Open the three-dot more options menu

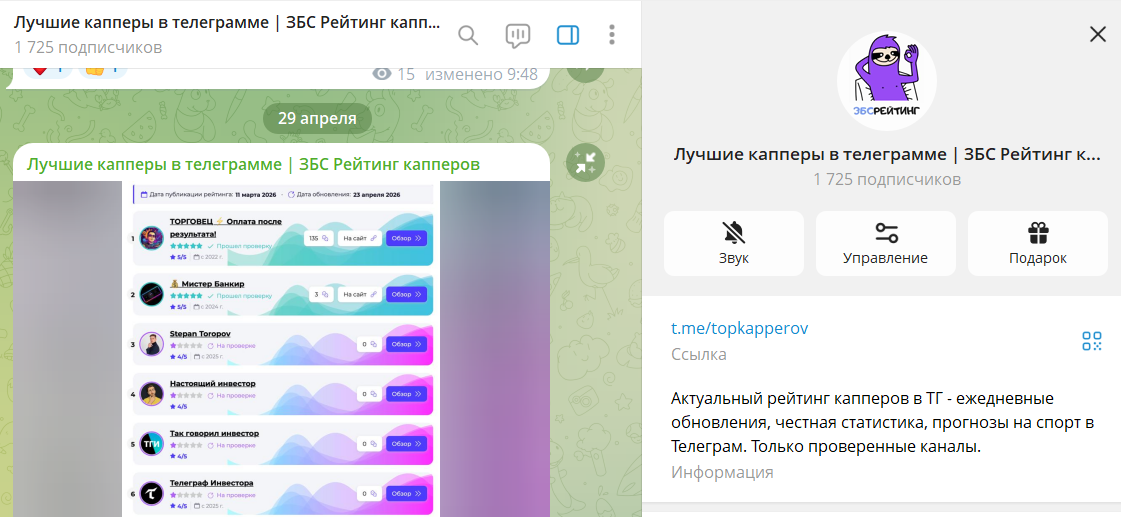click(x=612, y=35)
